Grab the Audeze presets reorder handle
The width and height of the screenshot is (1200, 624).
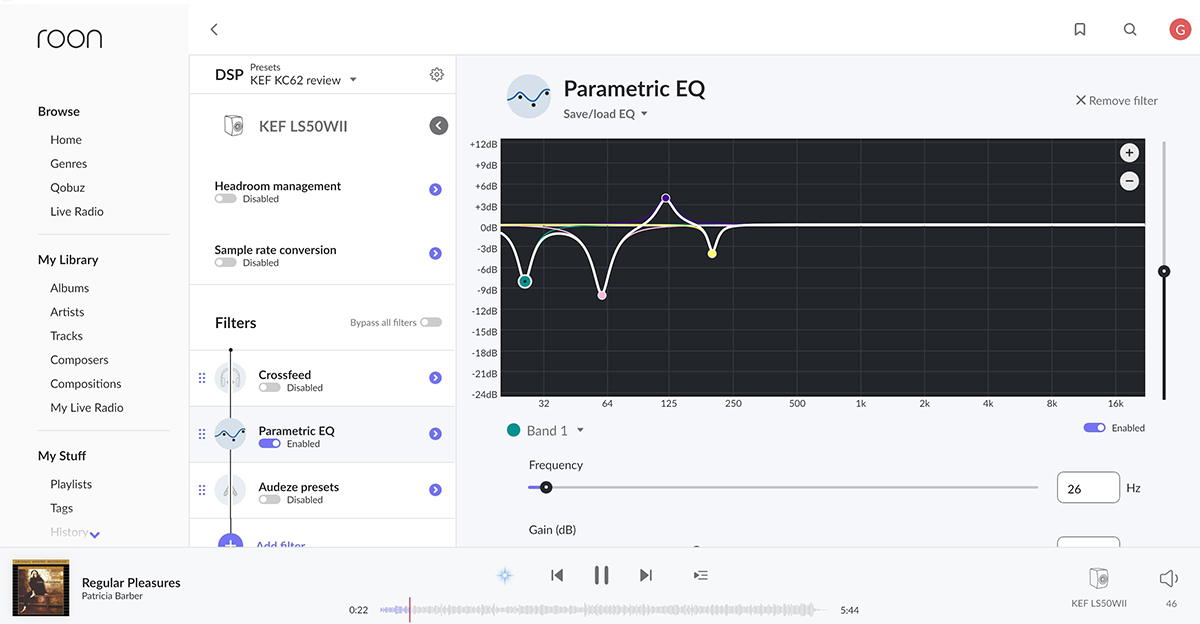point(202,490)
